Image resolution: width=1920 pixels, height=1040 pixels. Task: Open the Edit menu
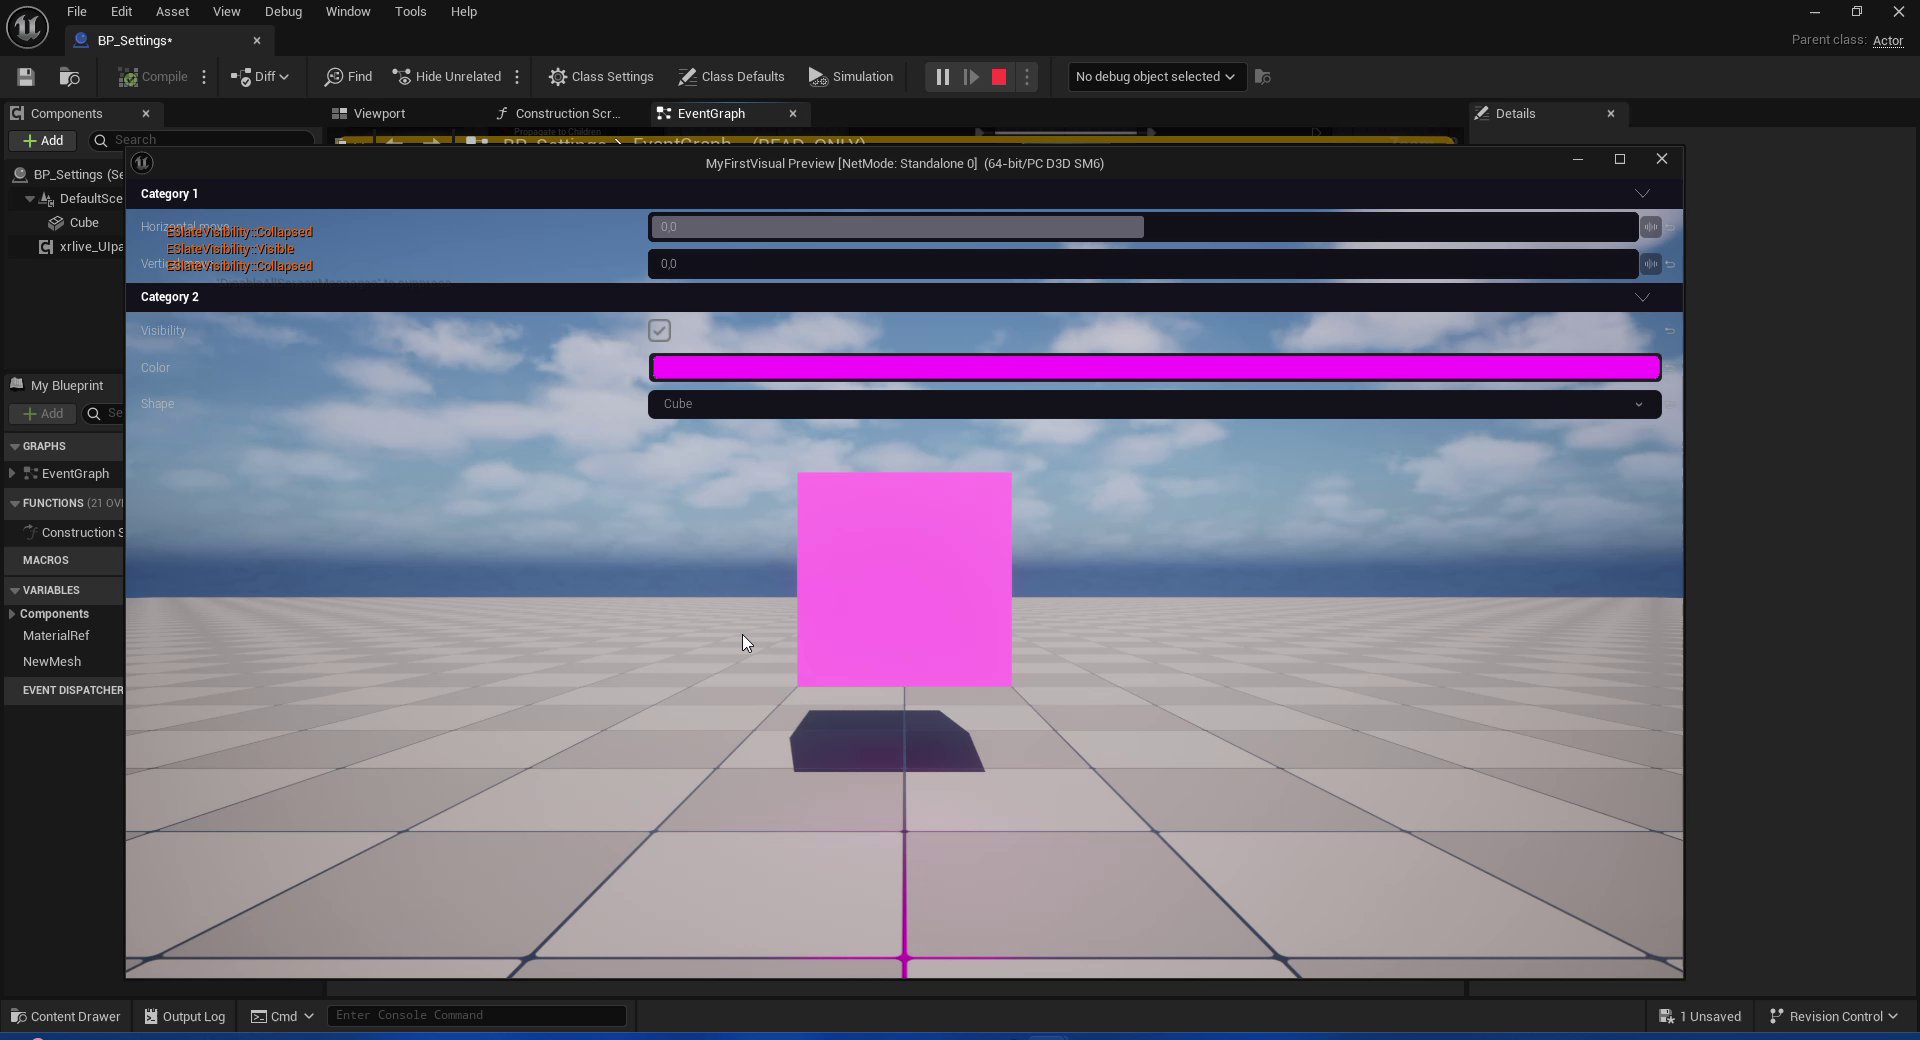click(x=121, y=12)
